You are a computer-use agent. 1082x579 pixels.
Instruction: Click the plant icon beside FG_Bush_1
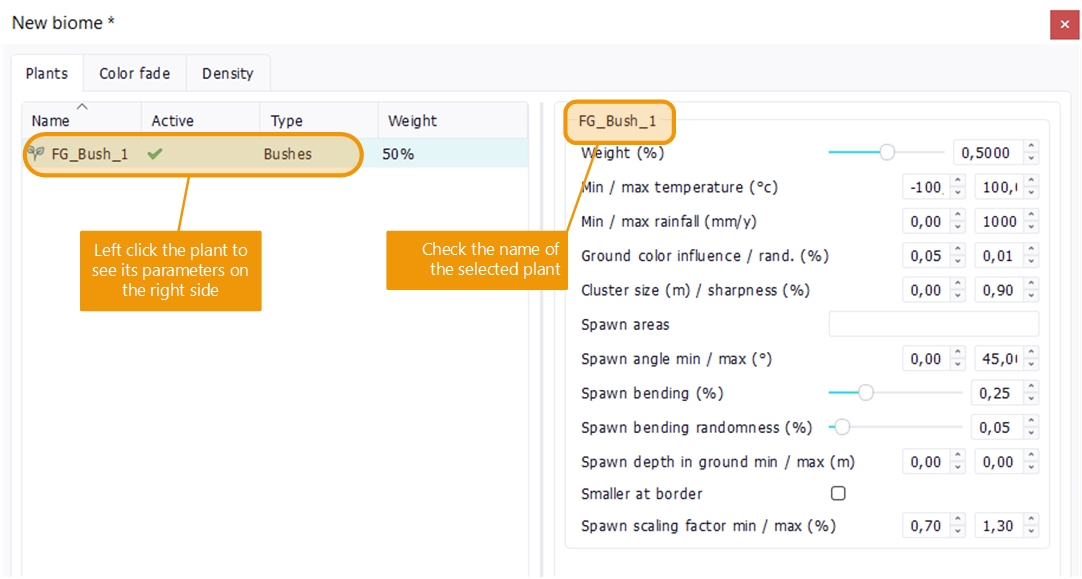pos(38,154)
